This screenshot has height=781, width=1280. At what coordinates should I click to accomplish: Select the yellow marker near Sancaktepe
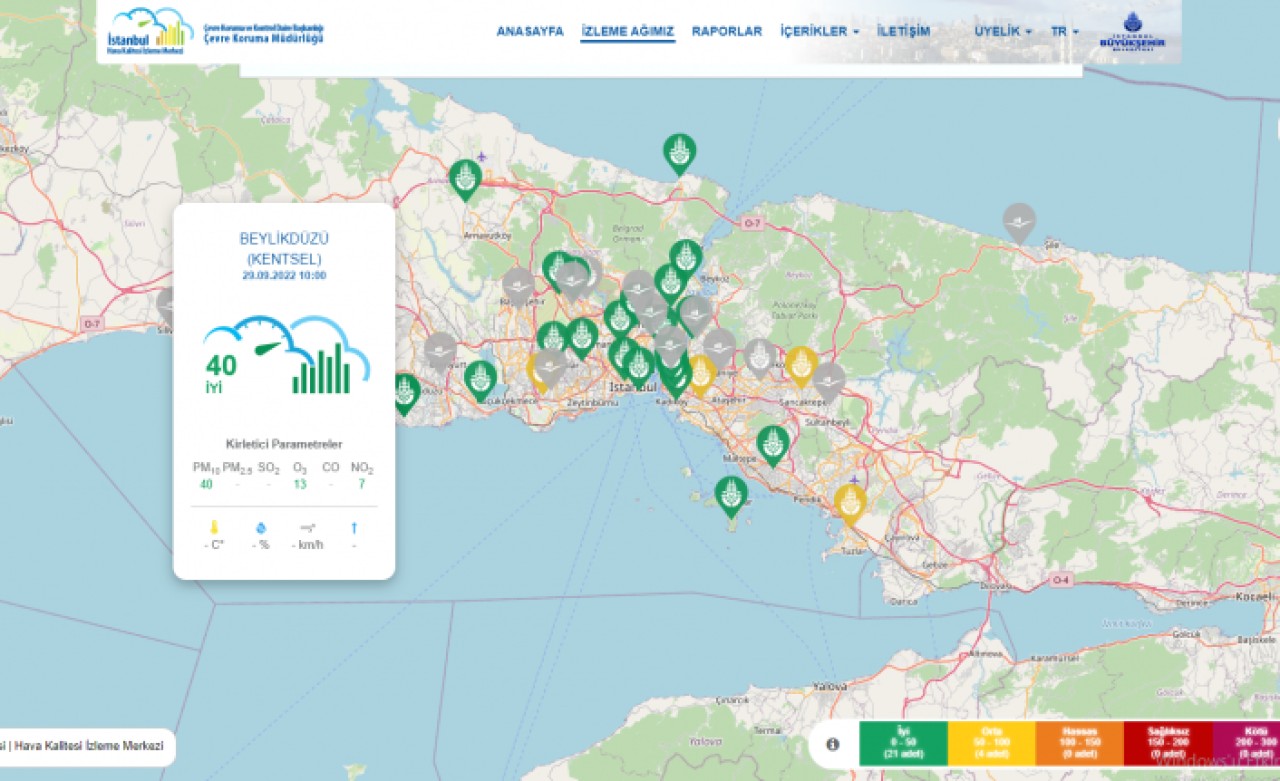click(801, 364)
